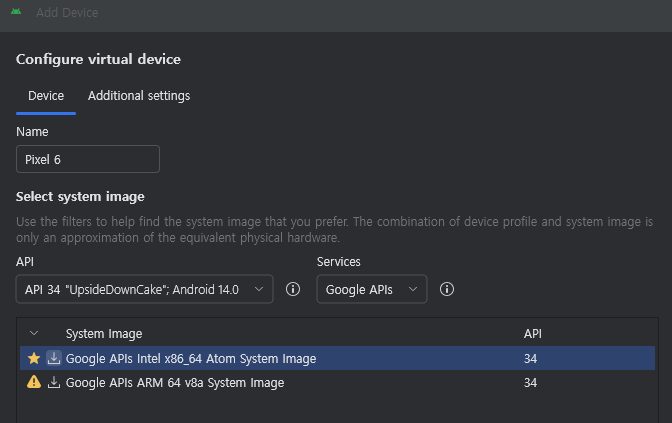
Task: Sort by the System Image column header
Action: point(104,333)
